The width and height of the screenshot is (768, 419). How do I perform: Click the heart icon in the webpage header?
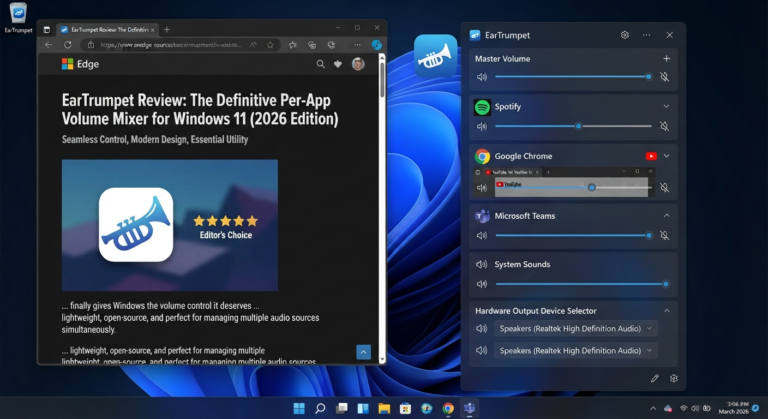coord(338,64)
